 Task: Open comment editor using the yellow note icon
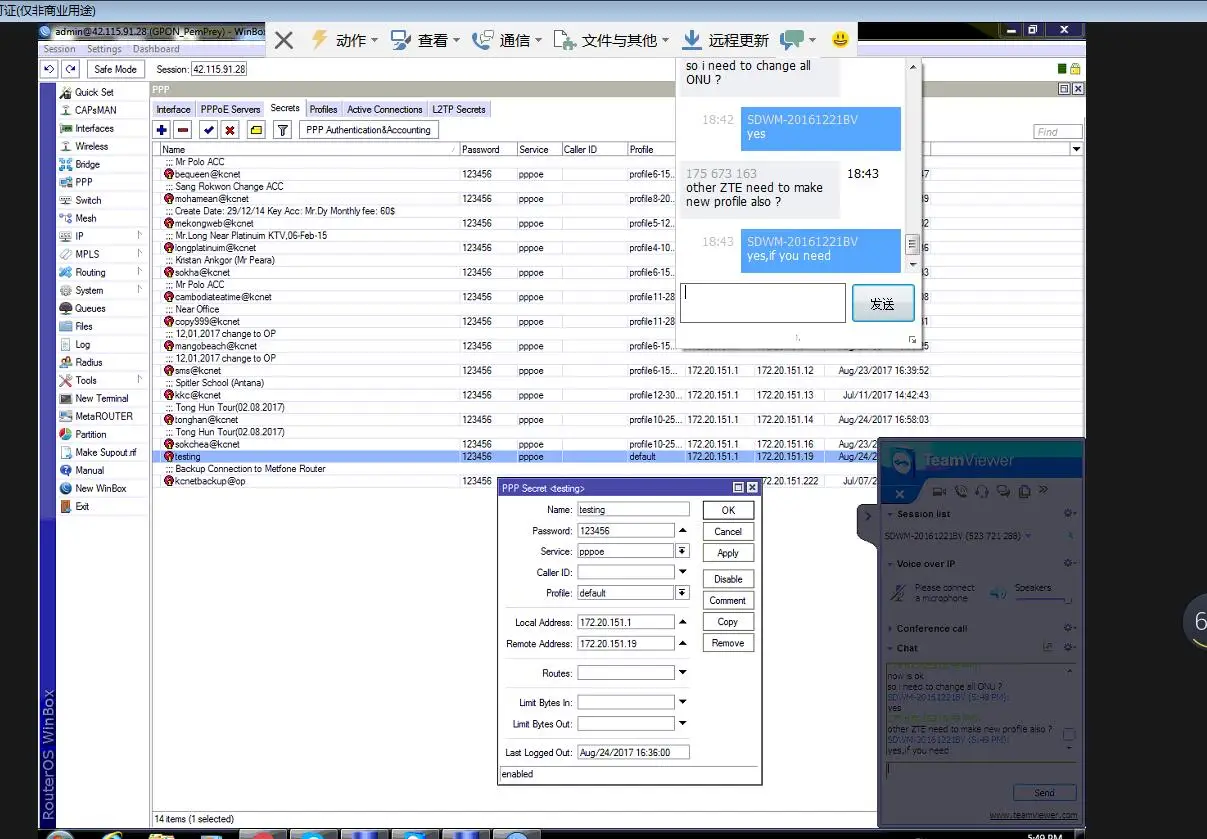[x=256, y=129]
